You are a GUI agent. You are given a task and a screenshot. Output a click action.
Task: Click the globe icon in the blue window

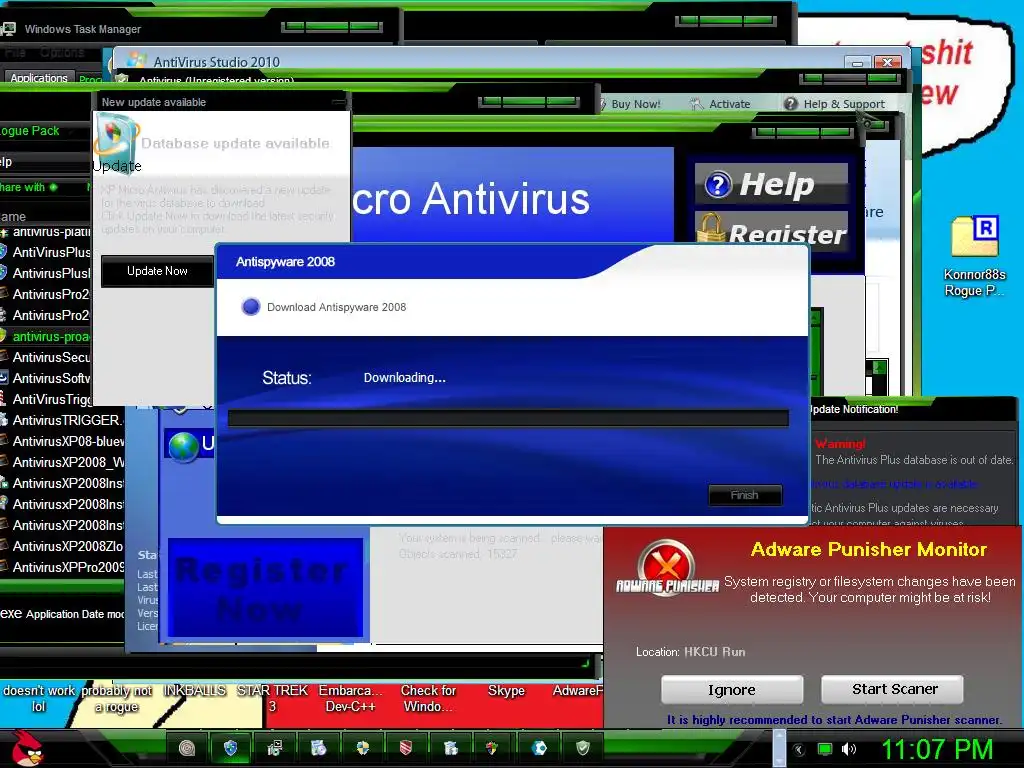[x=184, y=447]
